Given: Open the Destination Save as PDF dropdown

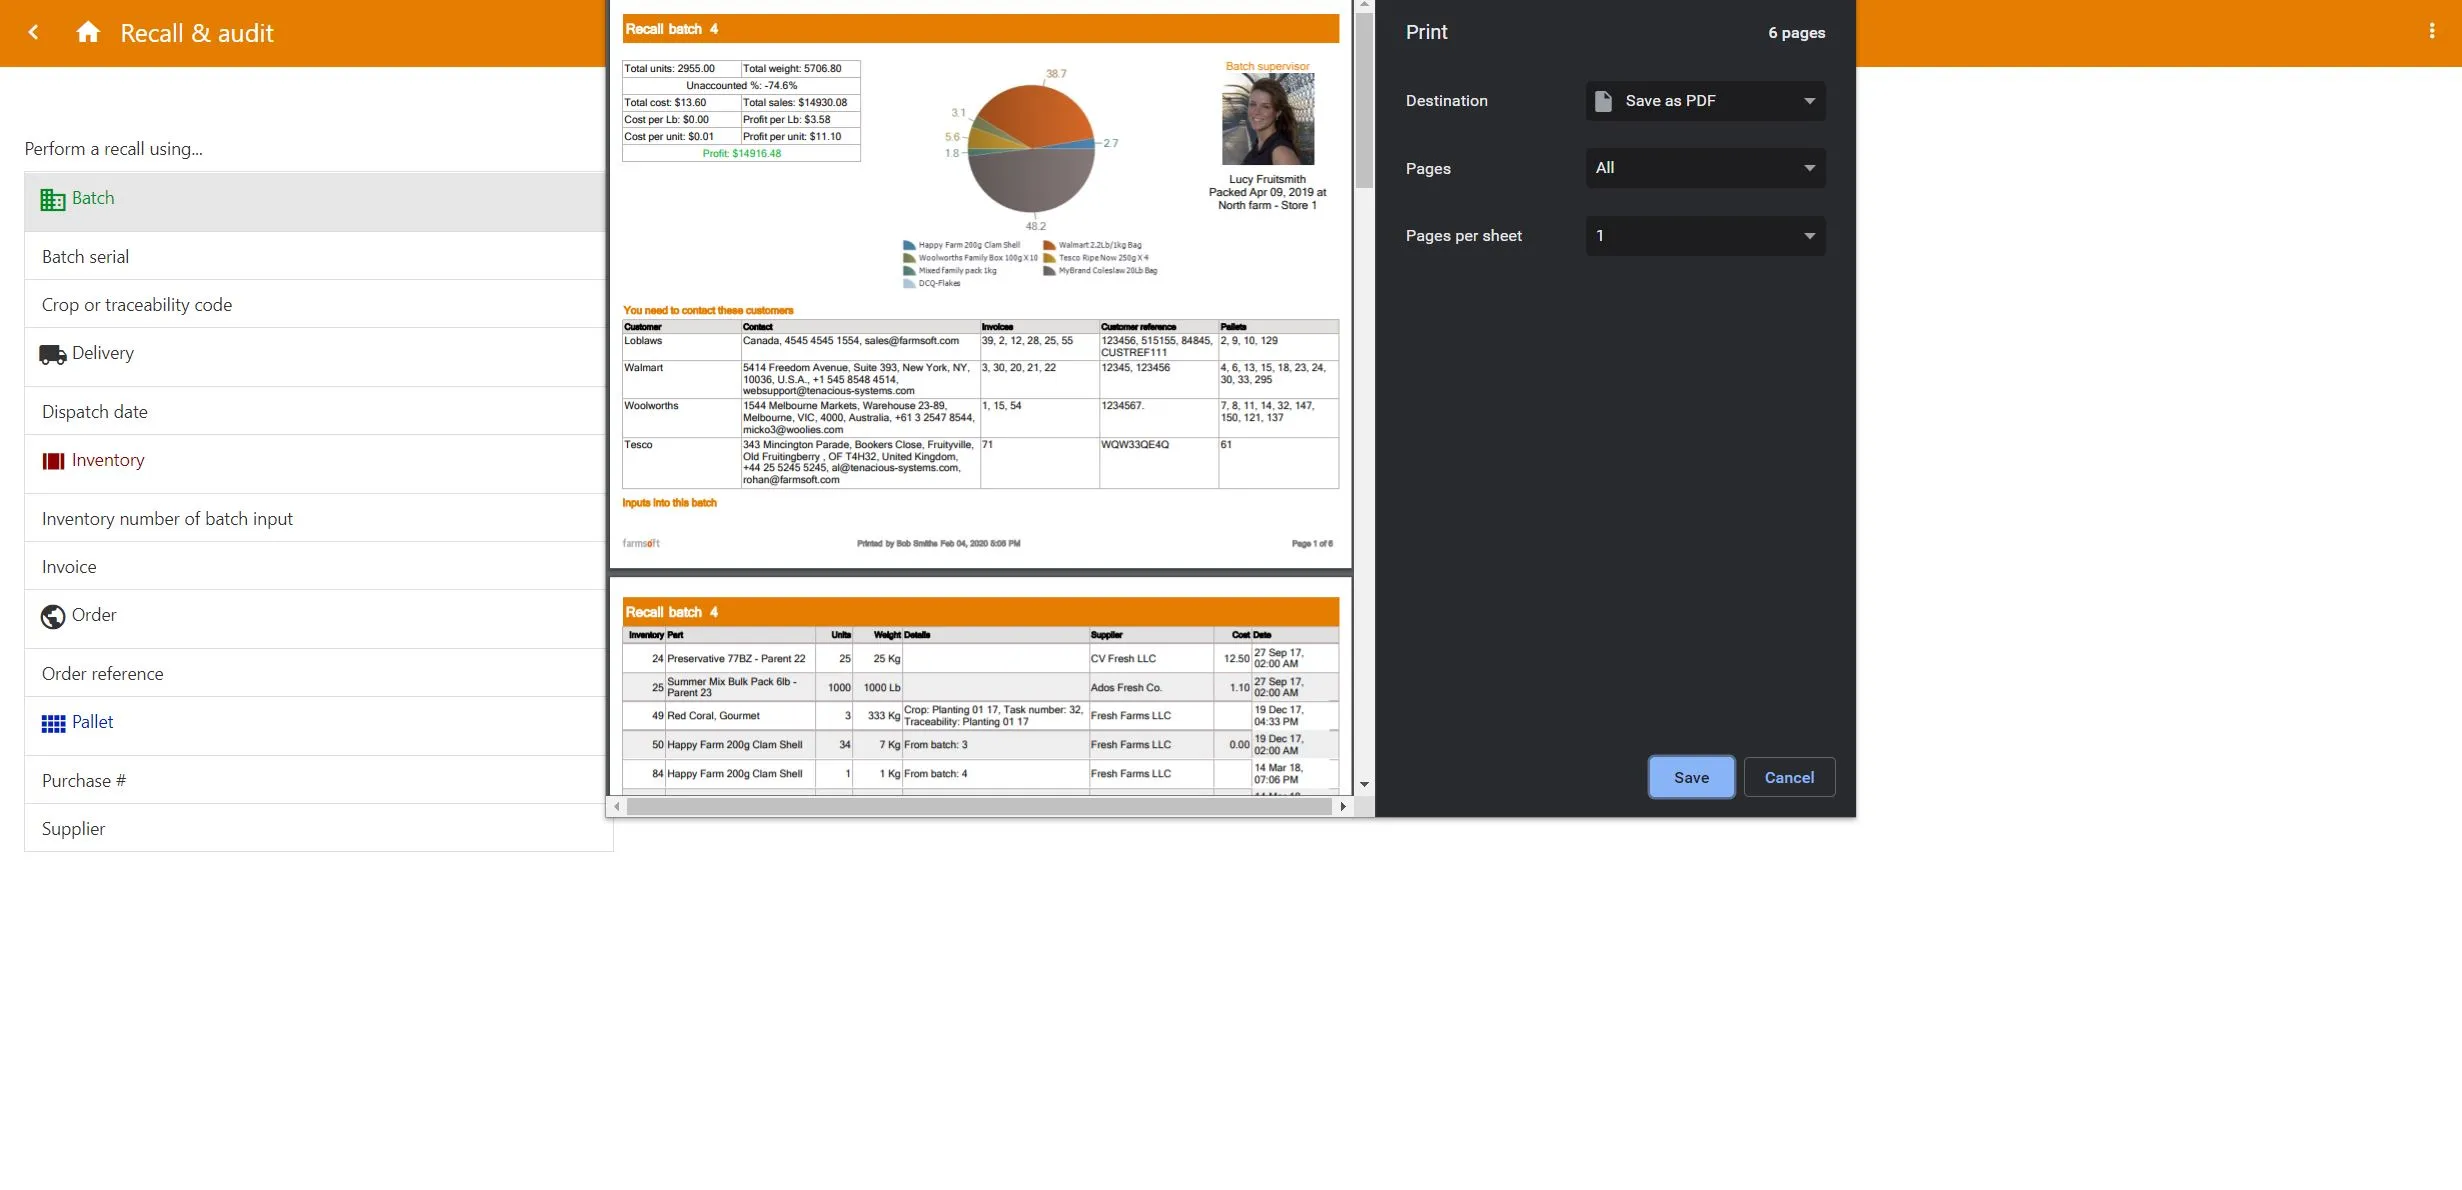Looking at the screenshot, I should [x=1705, y=101].
